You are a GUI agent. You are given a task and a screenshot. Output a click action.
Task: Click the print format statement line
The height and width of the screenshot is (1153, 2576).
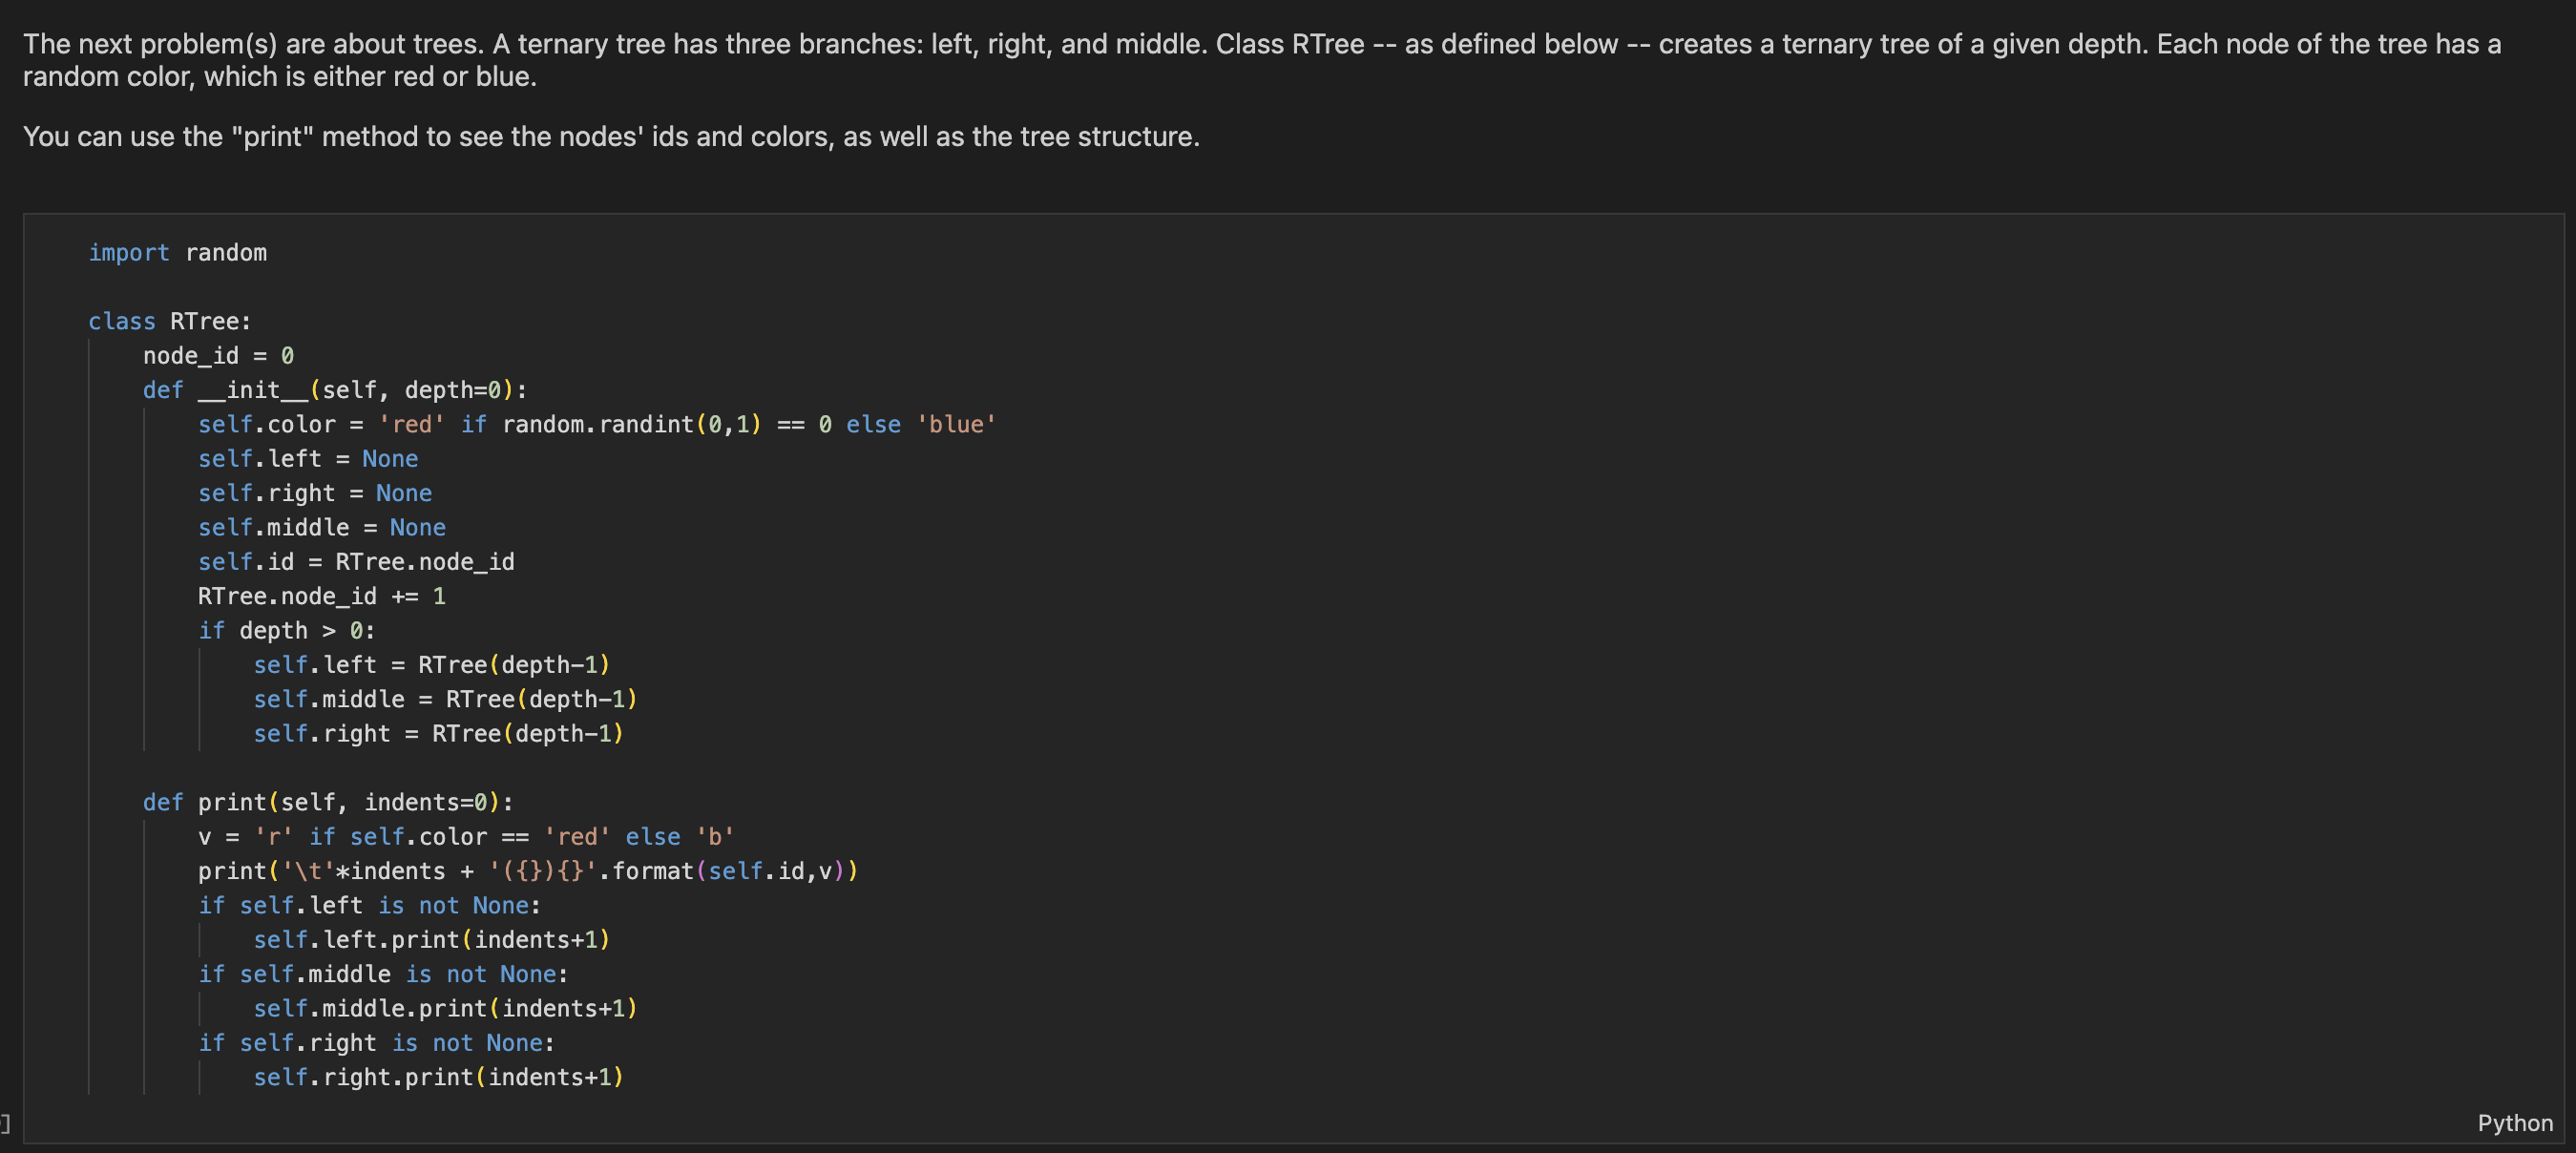(x=527, y=871)
